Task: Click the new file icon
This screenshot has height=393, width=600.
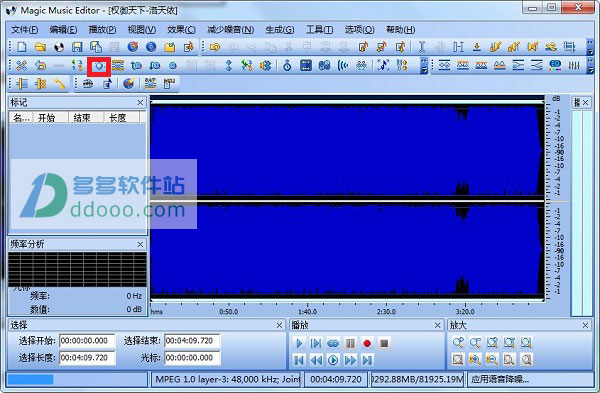Action: (22, 47)
